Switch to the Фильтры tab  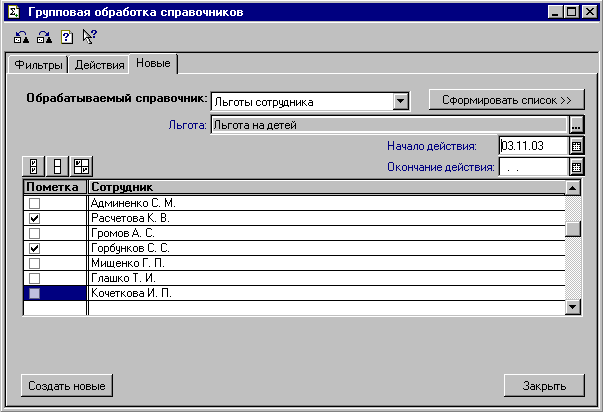38,65
